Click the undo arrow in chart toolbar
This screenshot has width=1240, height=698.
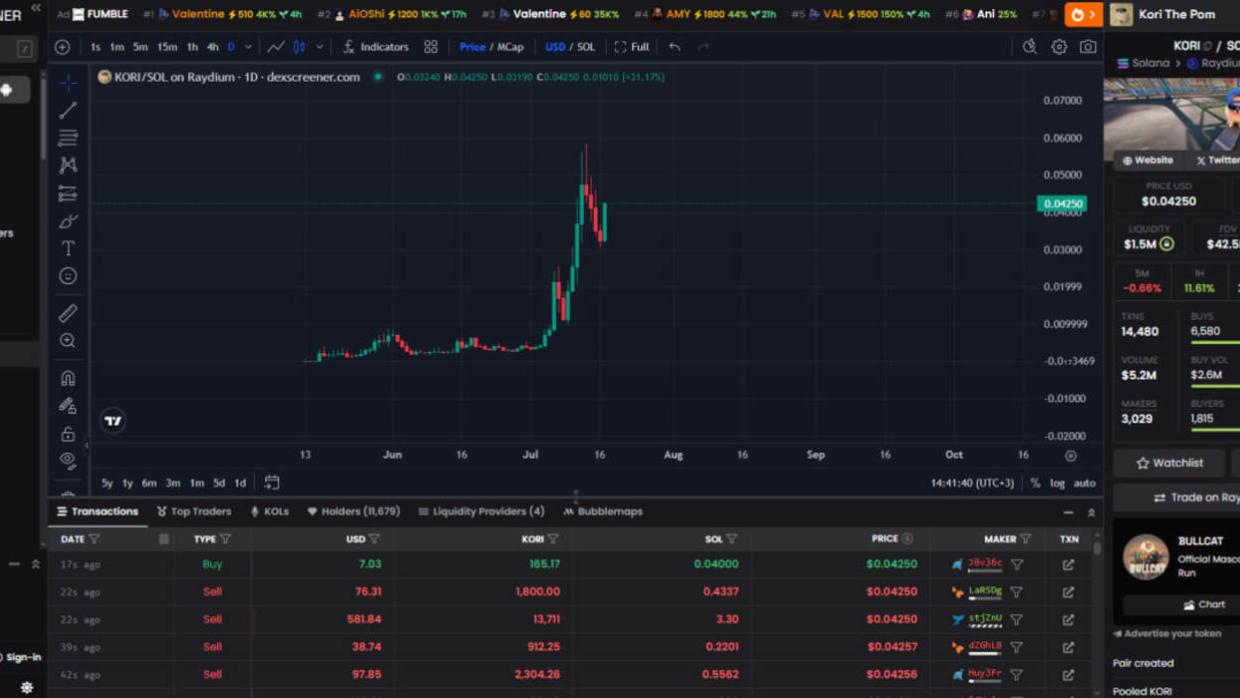pyautogui.click(x=675, y=47)
